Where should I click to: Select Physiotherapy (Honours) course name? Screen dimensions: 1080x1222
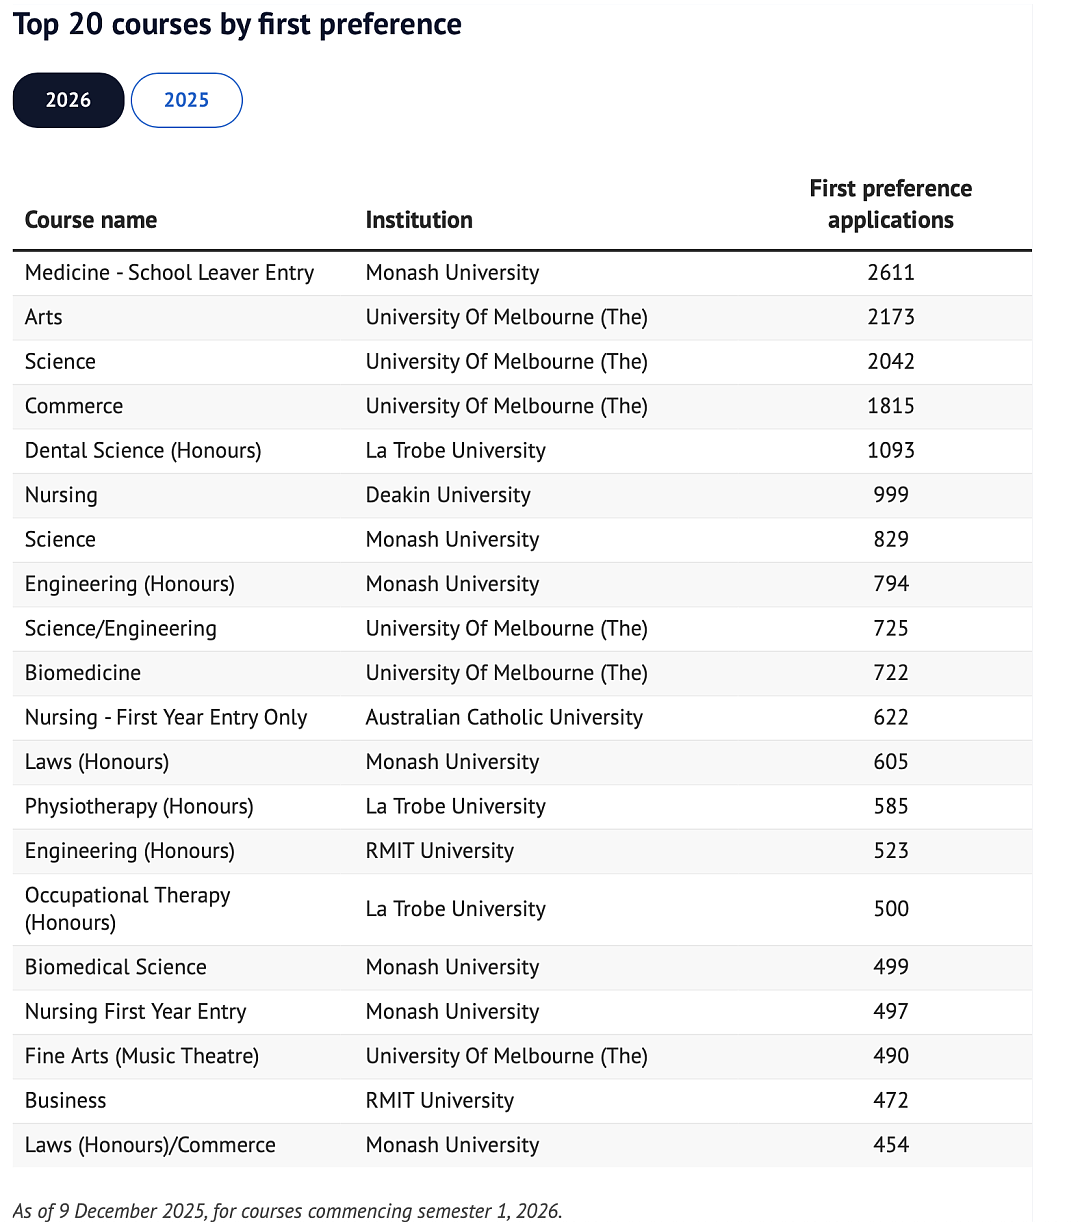tap(139, 806)
